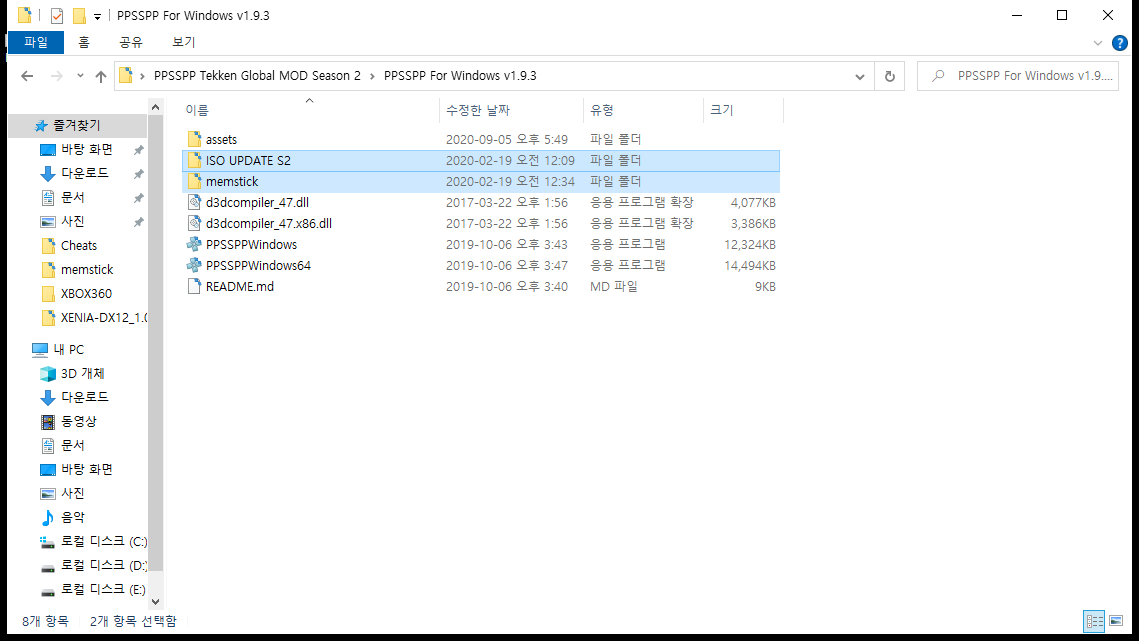The image size is (1139, 641).
Task: Click the forward navigation arrow
Action: (57, 76)
